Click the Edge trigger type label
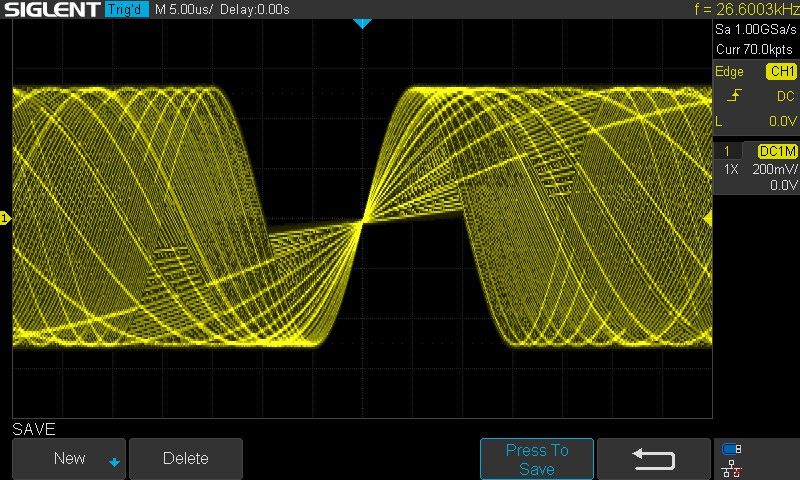This screenshot has height=480, width=800. coord(729,71)
